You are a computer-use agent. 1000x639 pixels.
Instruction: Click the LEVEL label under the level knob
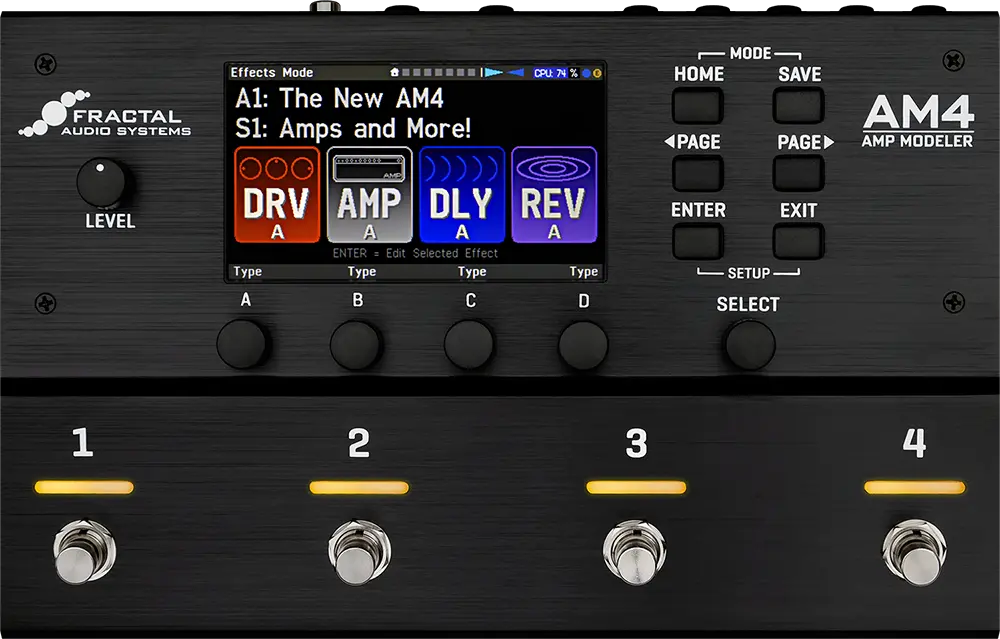point(110,221)
